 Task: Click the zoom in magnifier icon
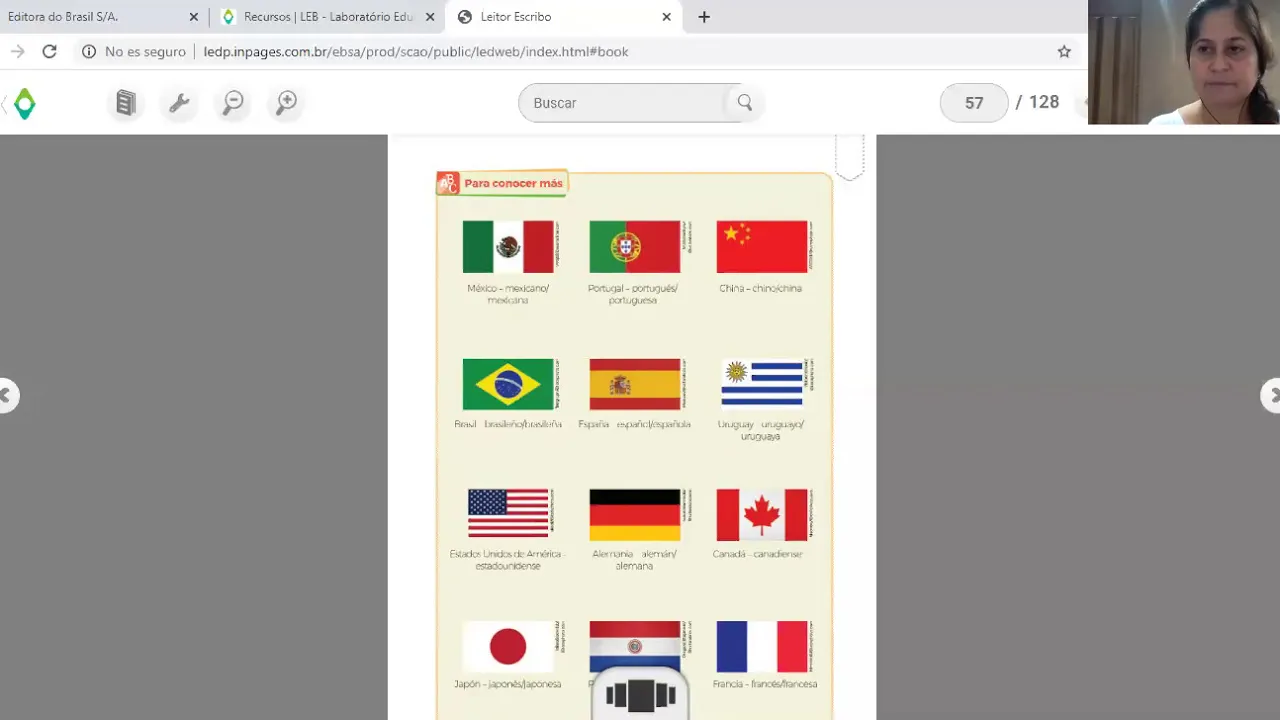(x=287, y=102)
